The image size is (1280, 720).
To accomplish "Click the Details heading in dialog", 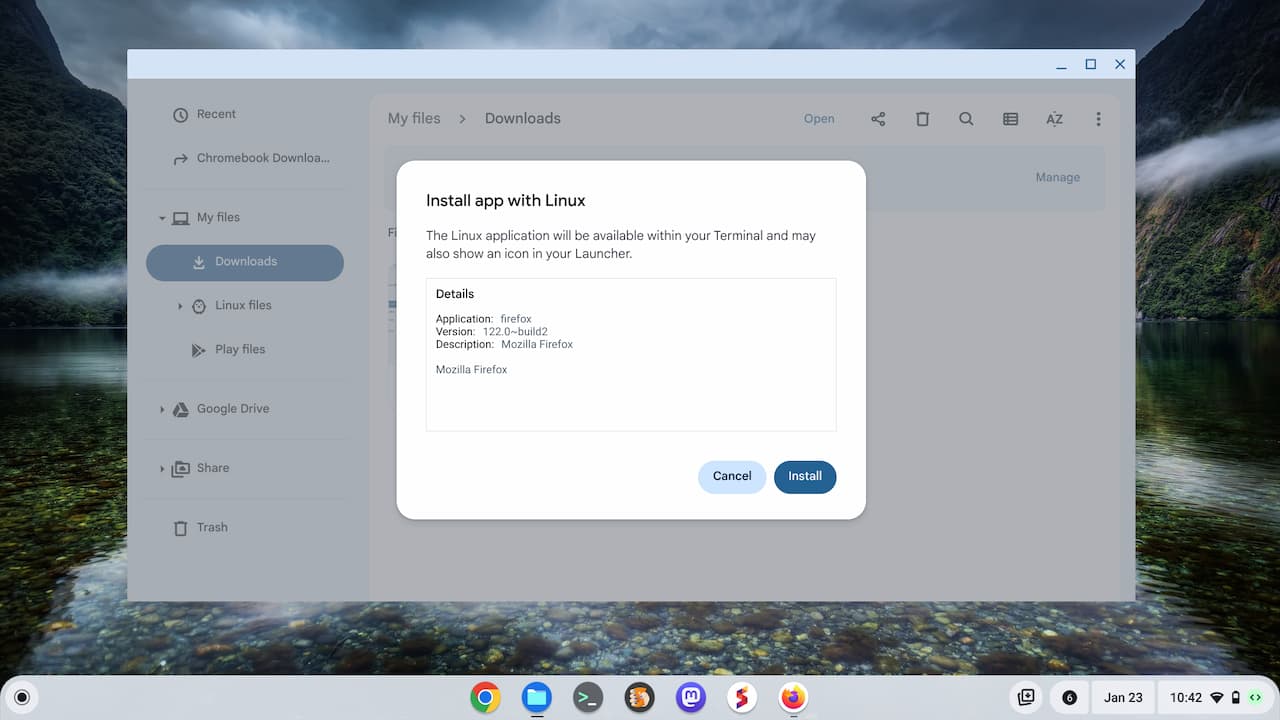I will click(x=455, y=294).
